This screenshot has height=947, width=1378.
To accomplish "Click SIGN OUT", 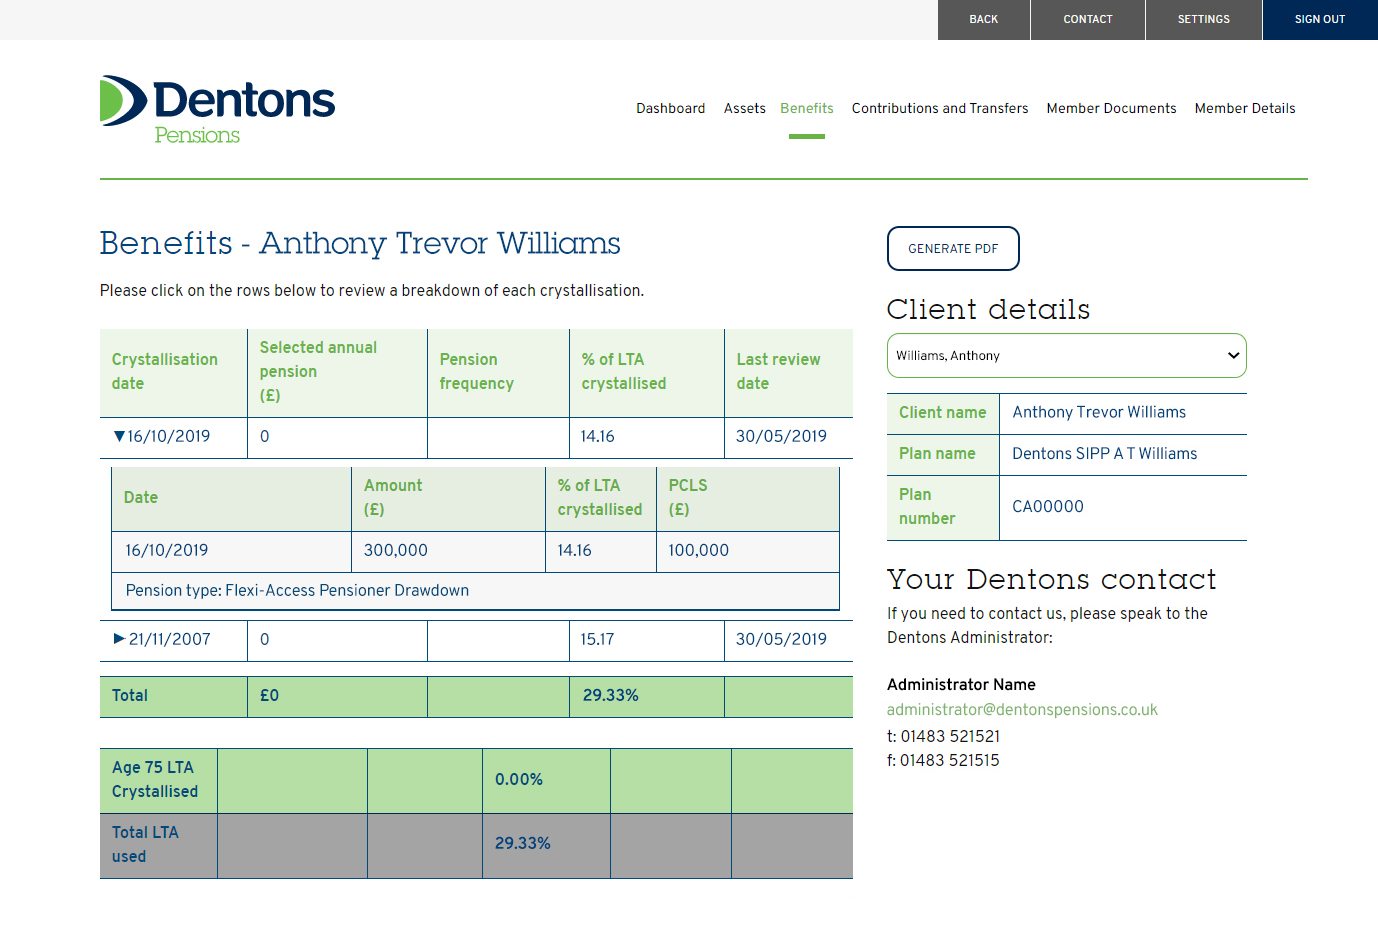I will coord(1320,20).
